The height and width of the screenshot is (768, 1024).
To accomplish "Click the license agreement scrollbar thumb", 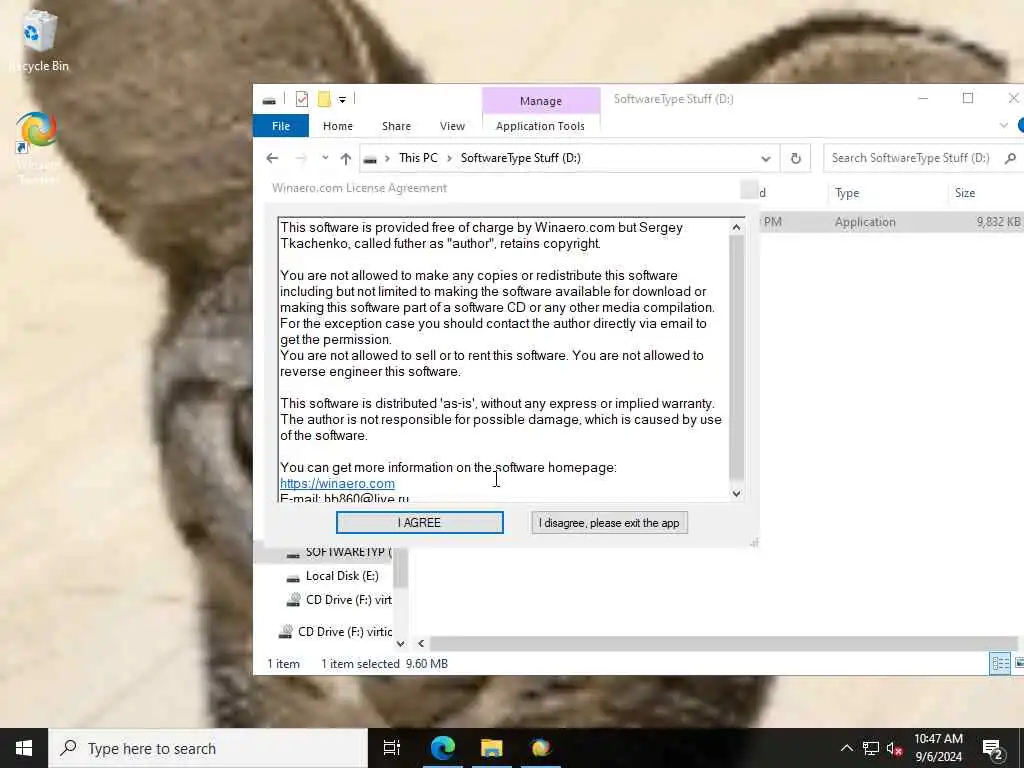I will coord(736,357).
